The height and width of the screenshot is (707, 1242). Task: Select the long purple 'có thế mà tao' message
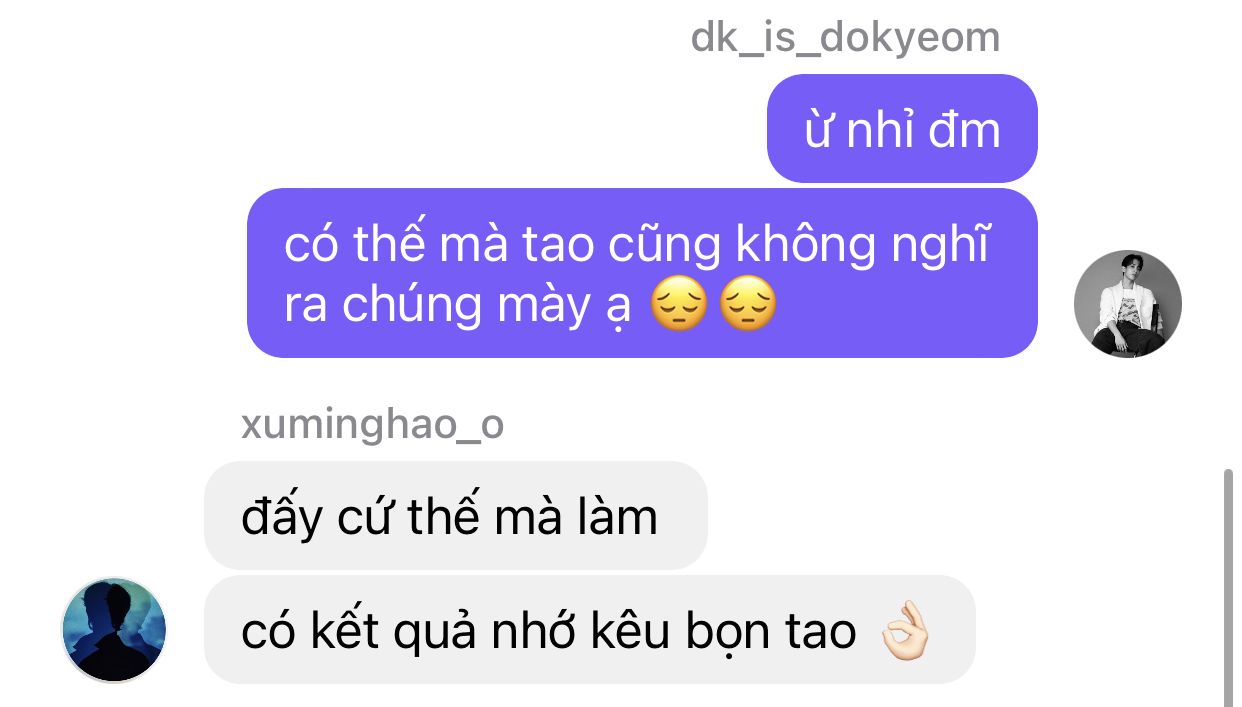642,273
